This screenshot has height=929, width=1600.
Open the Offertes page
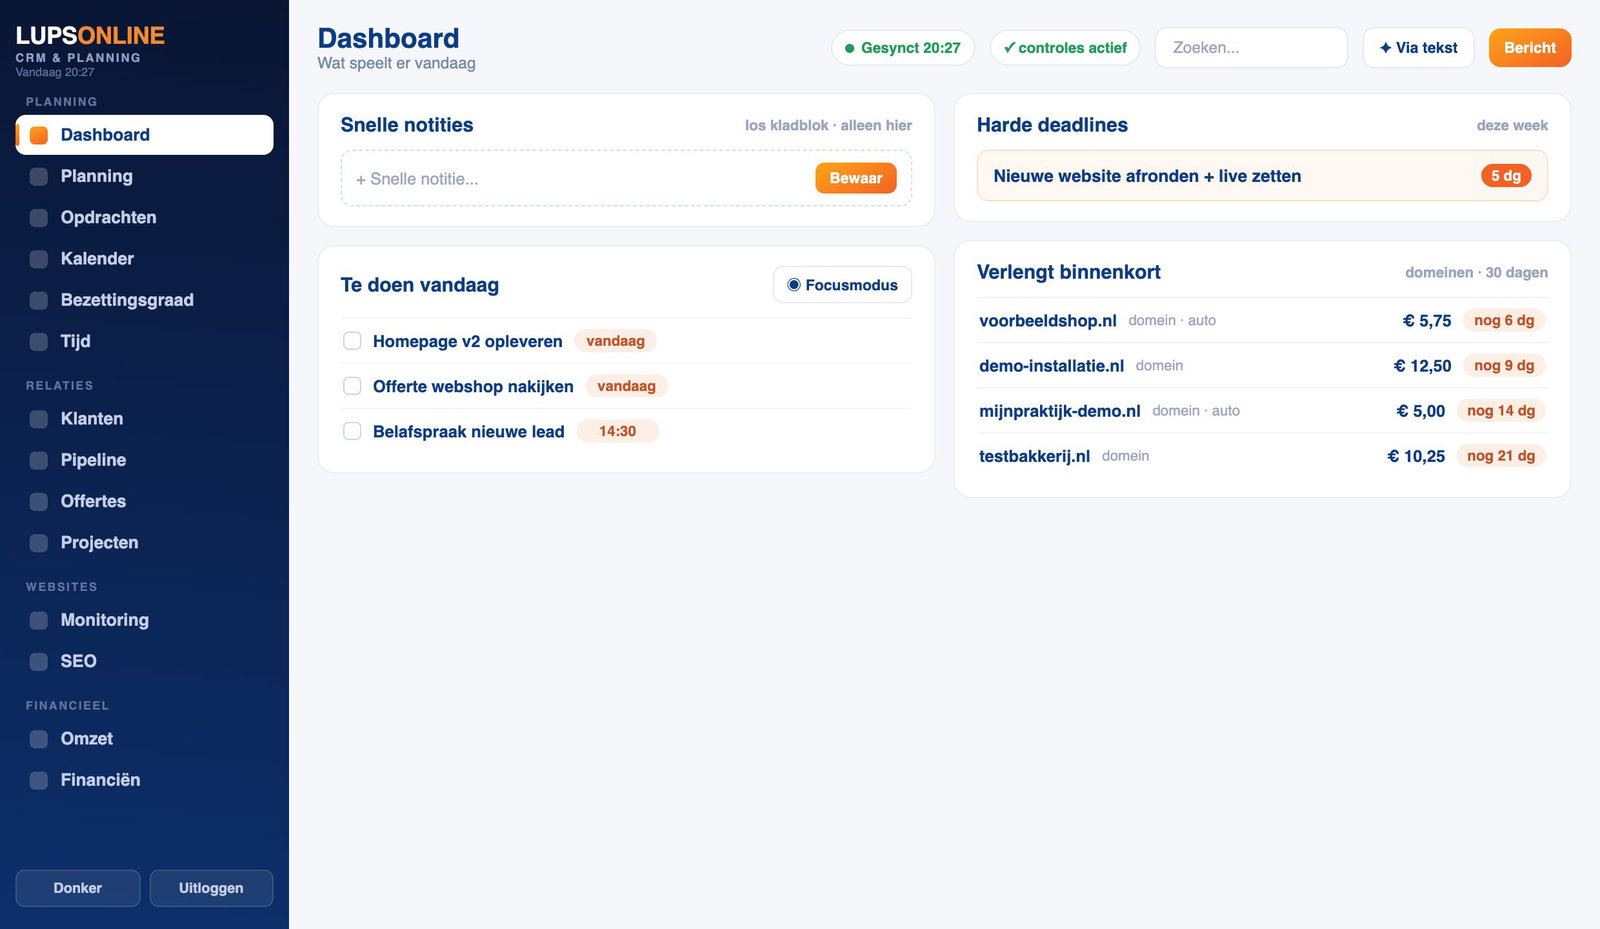144,501
